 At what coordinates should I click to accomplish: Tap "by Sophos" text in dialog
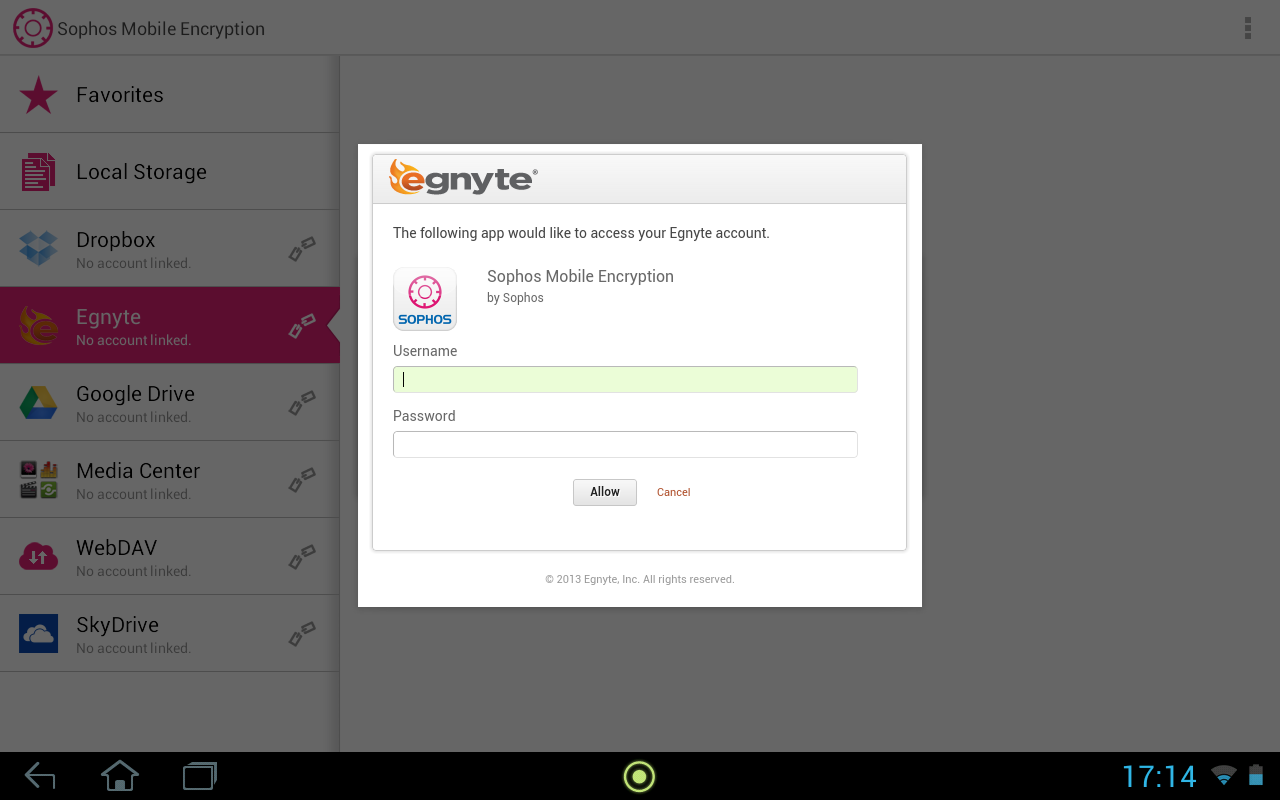tap(515, 298)
